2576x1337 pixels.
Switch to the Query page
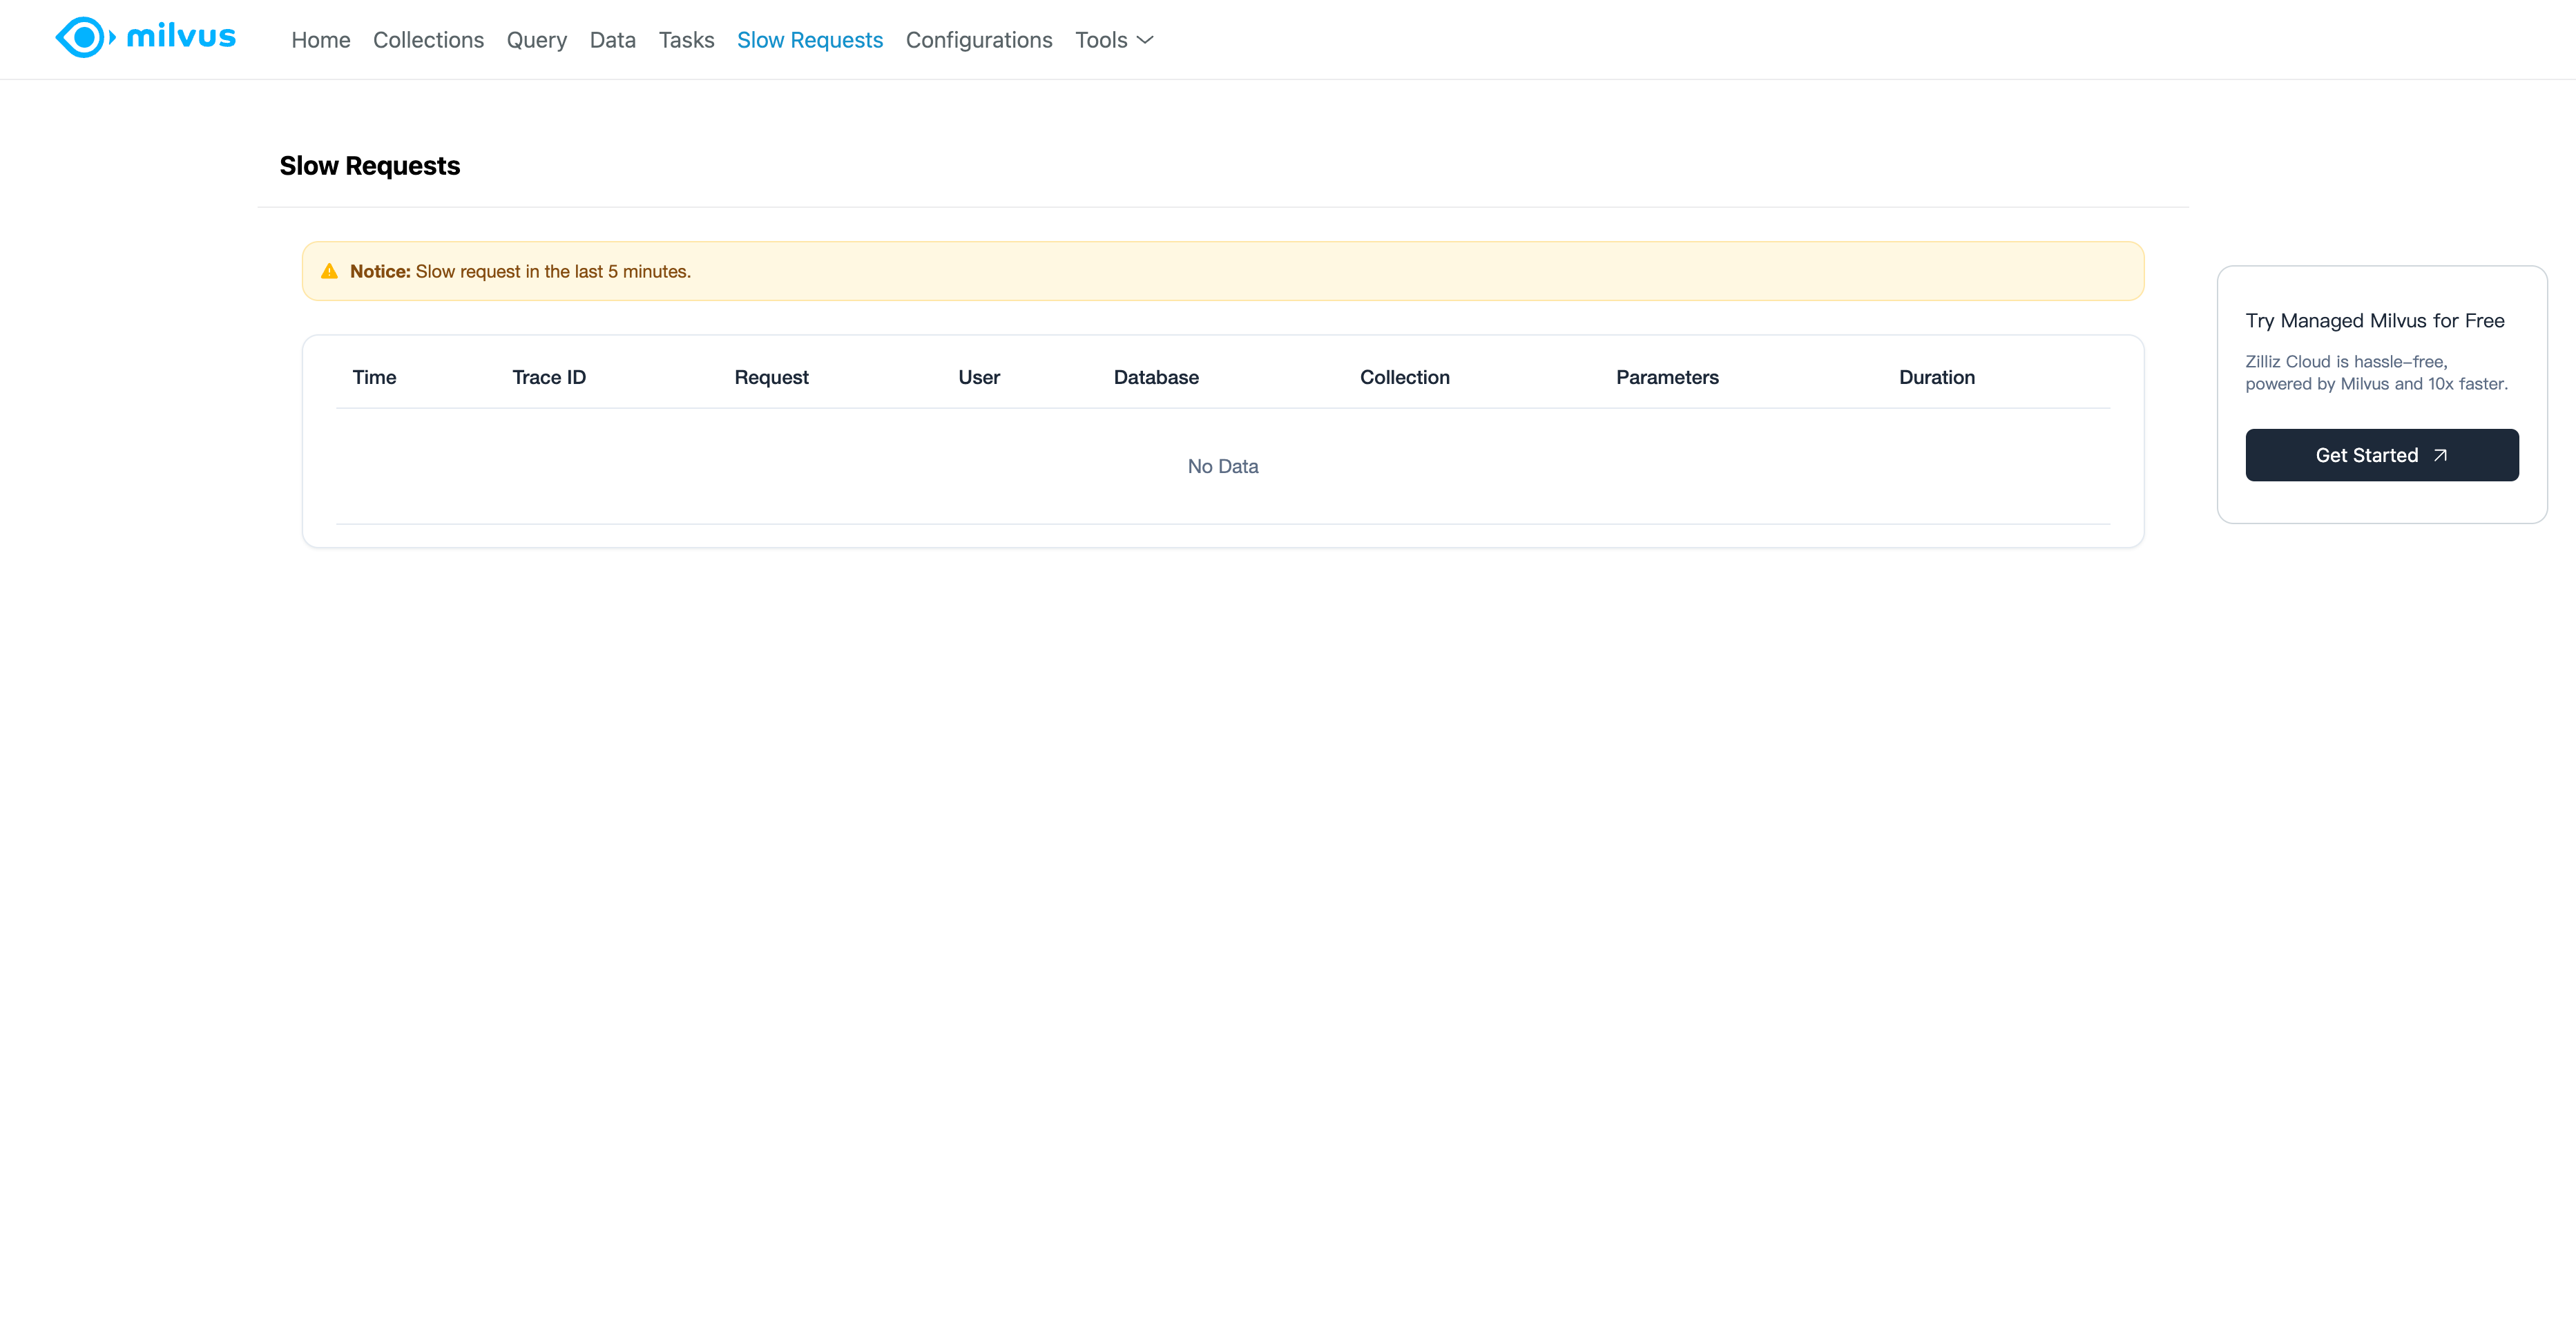pos(536,40)
